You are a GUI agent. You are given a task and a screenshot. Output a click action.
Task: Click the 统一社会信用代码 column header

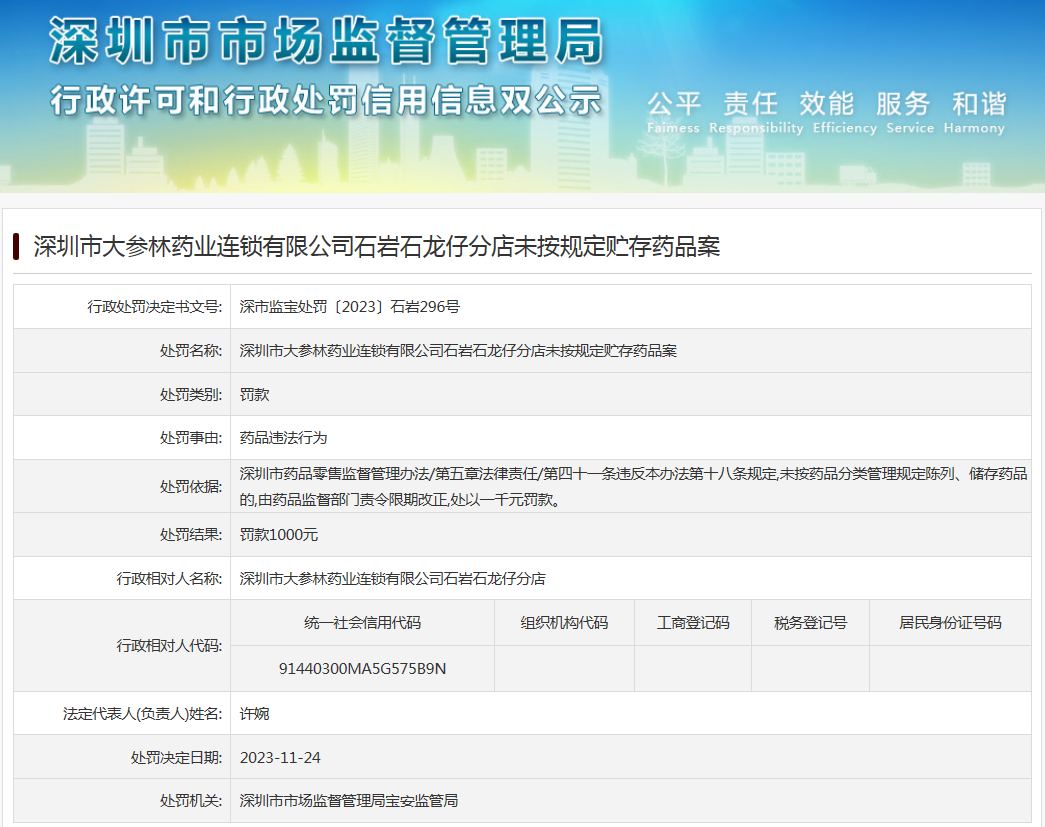[x=362, y=623]
